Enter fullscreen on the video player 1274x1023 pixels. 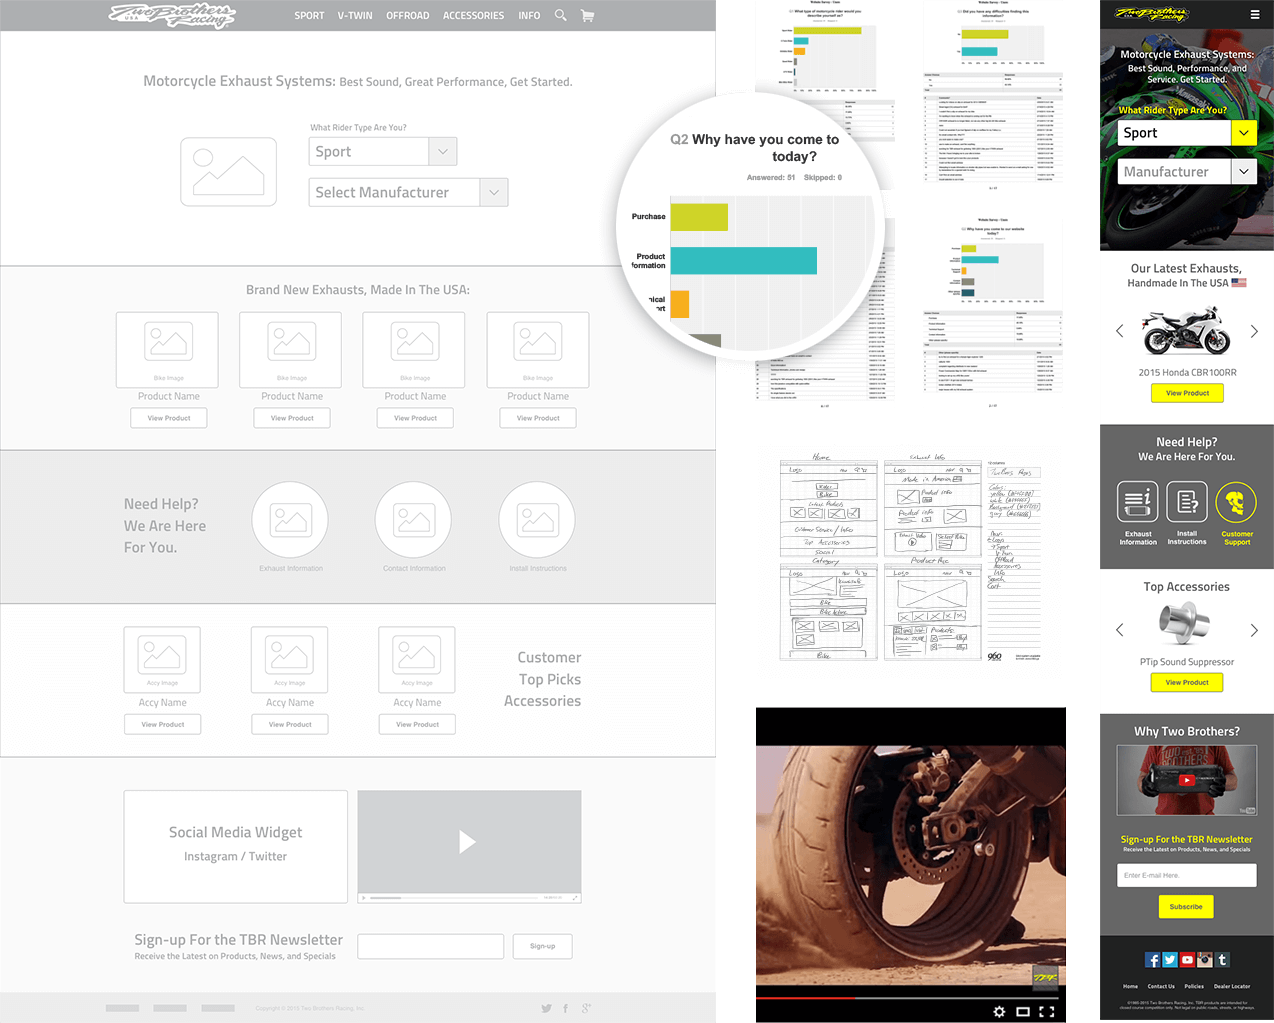click(1047, 1011)
